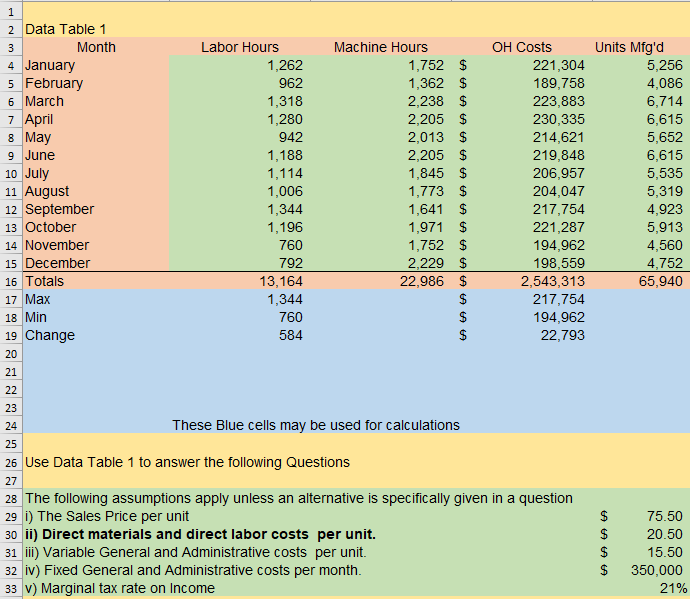The width and height of the screenshot is (690, 599).
Task: Click 'Use Data Table 1 to answer' text
Action: tap(187, 462)
